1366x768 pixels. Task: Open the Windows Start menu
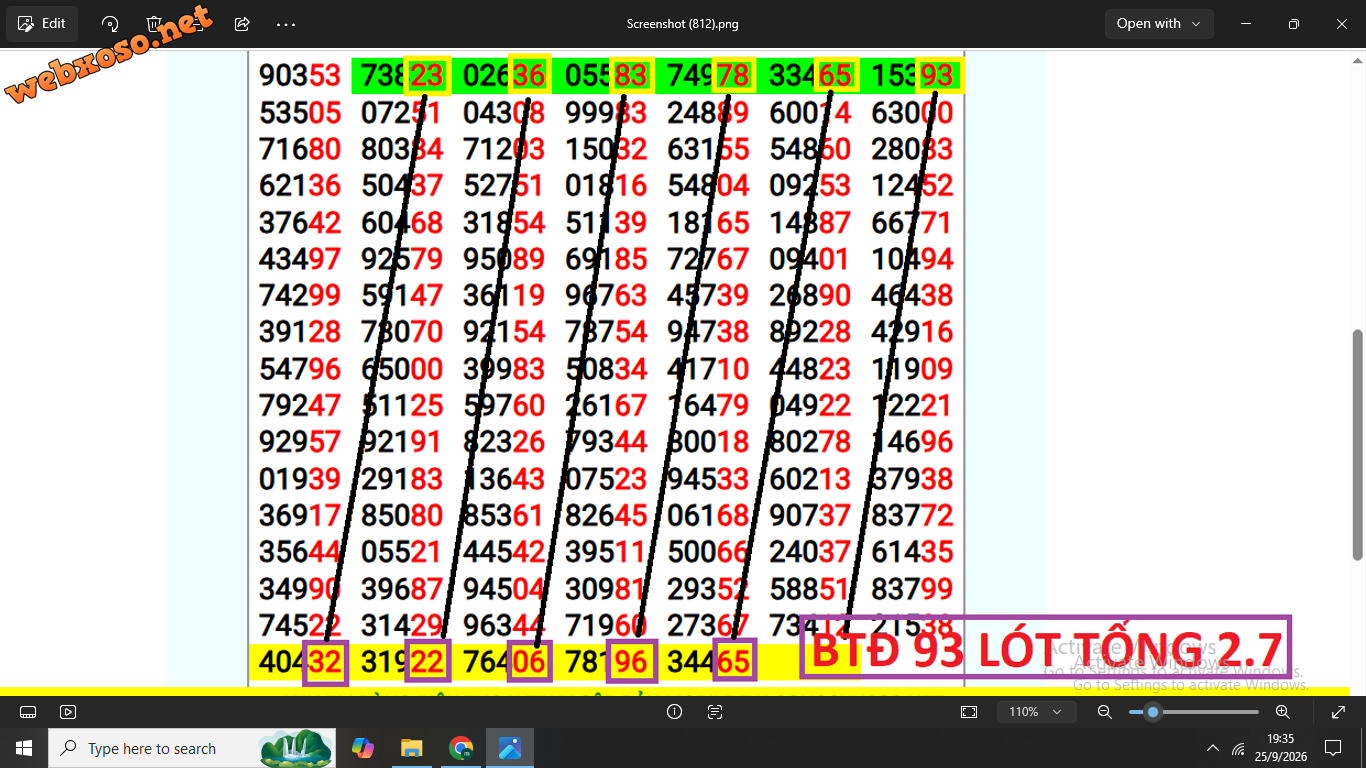pyautogui.click(x=24, y=748)
